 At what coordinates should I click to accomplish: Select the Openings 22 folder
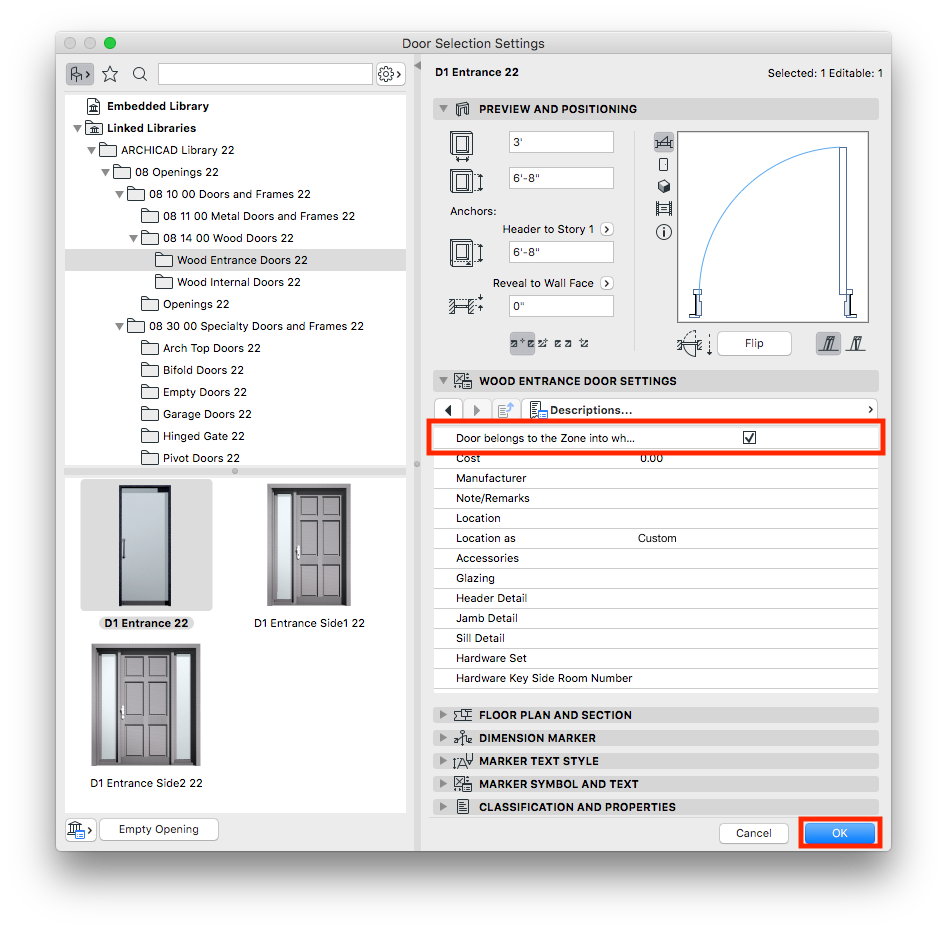tap(196, 304)
